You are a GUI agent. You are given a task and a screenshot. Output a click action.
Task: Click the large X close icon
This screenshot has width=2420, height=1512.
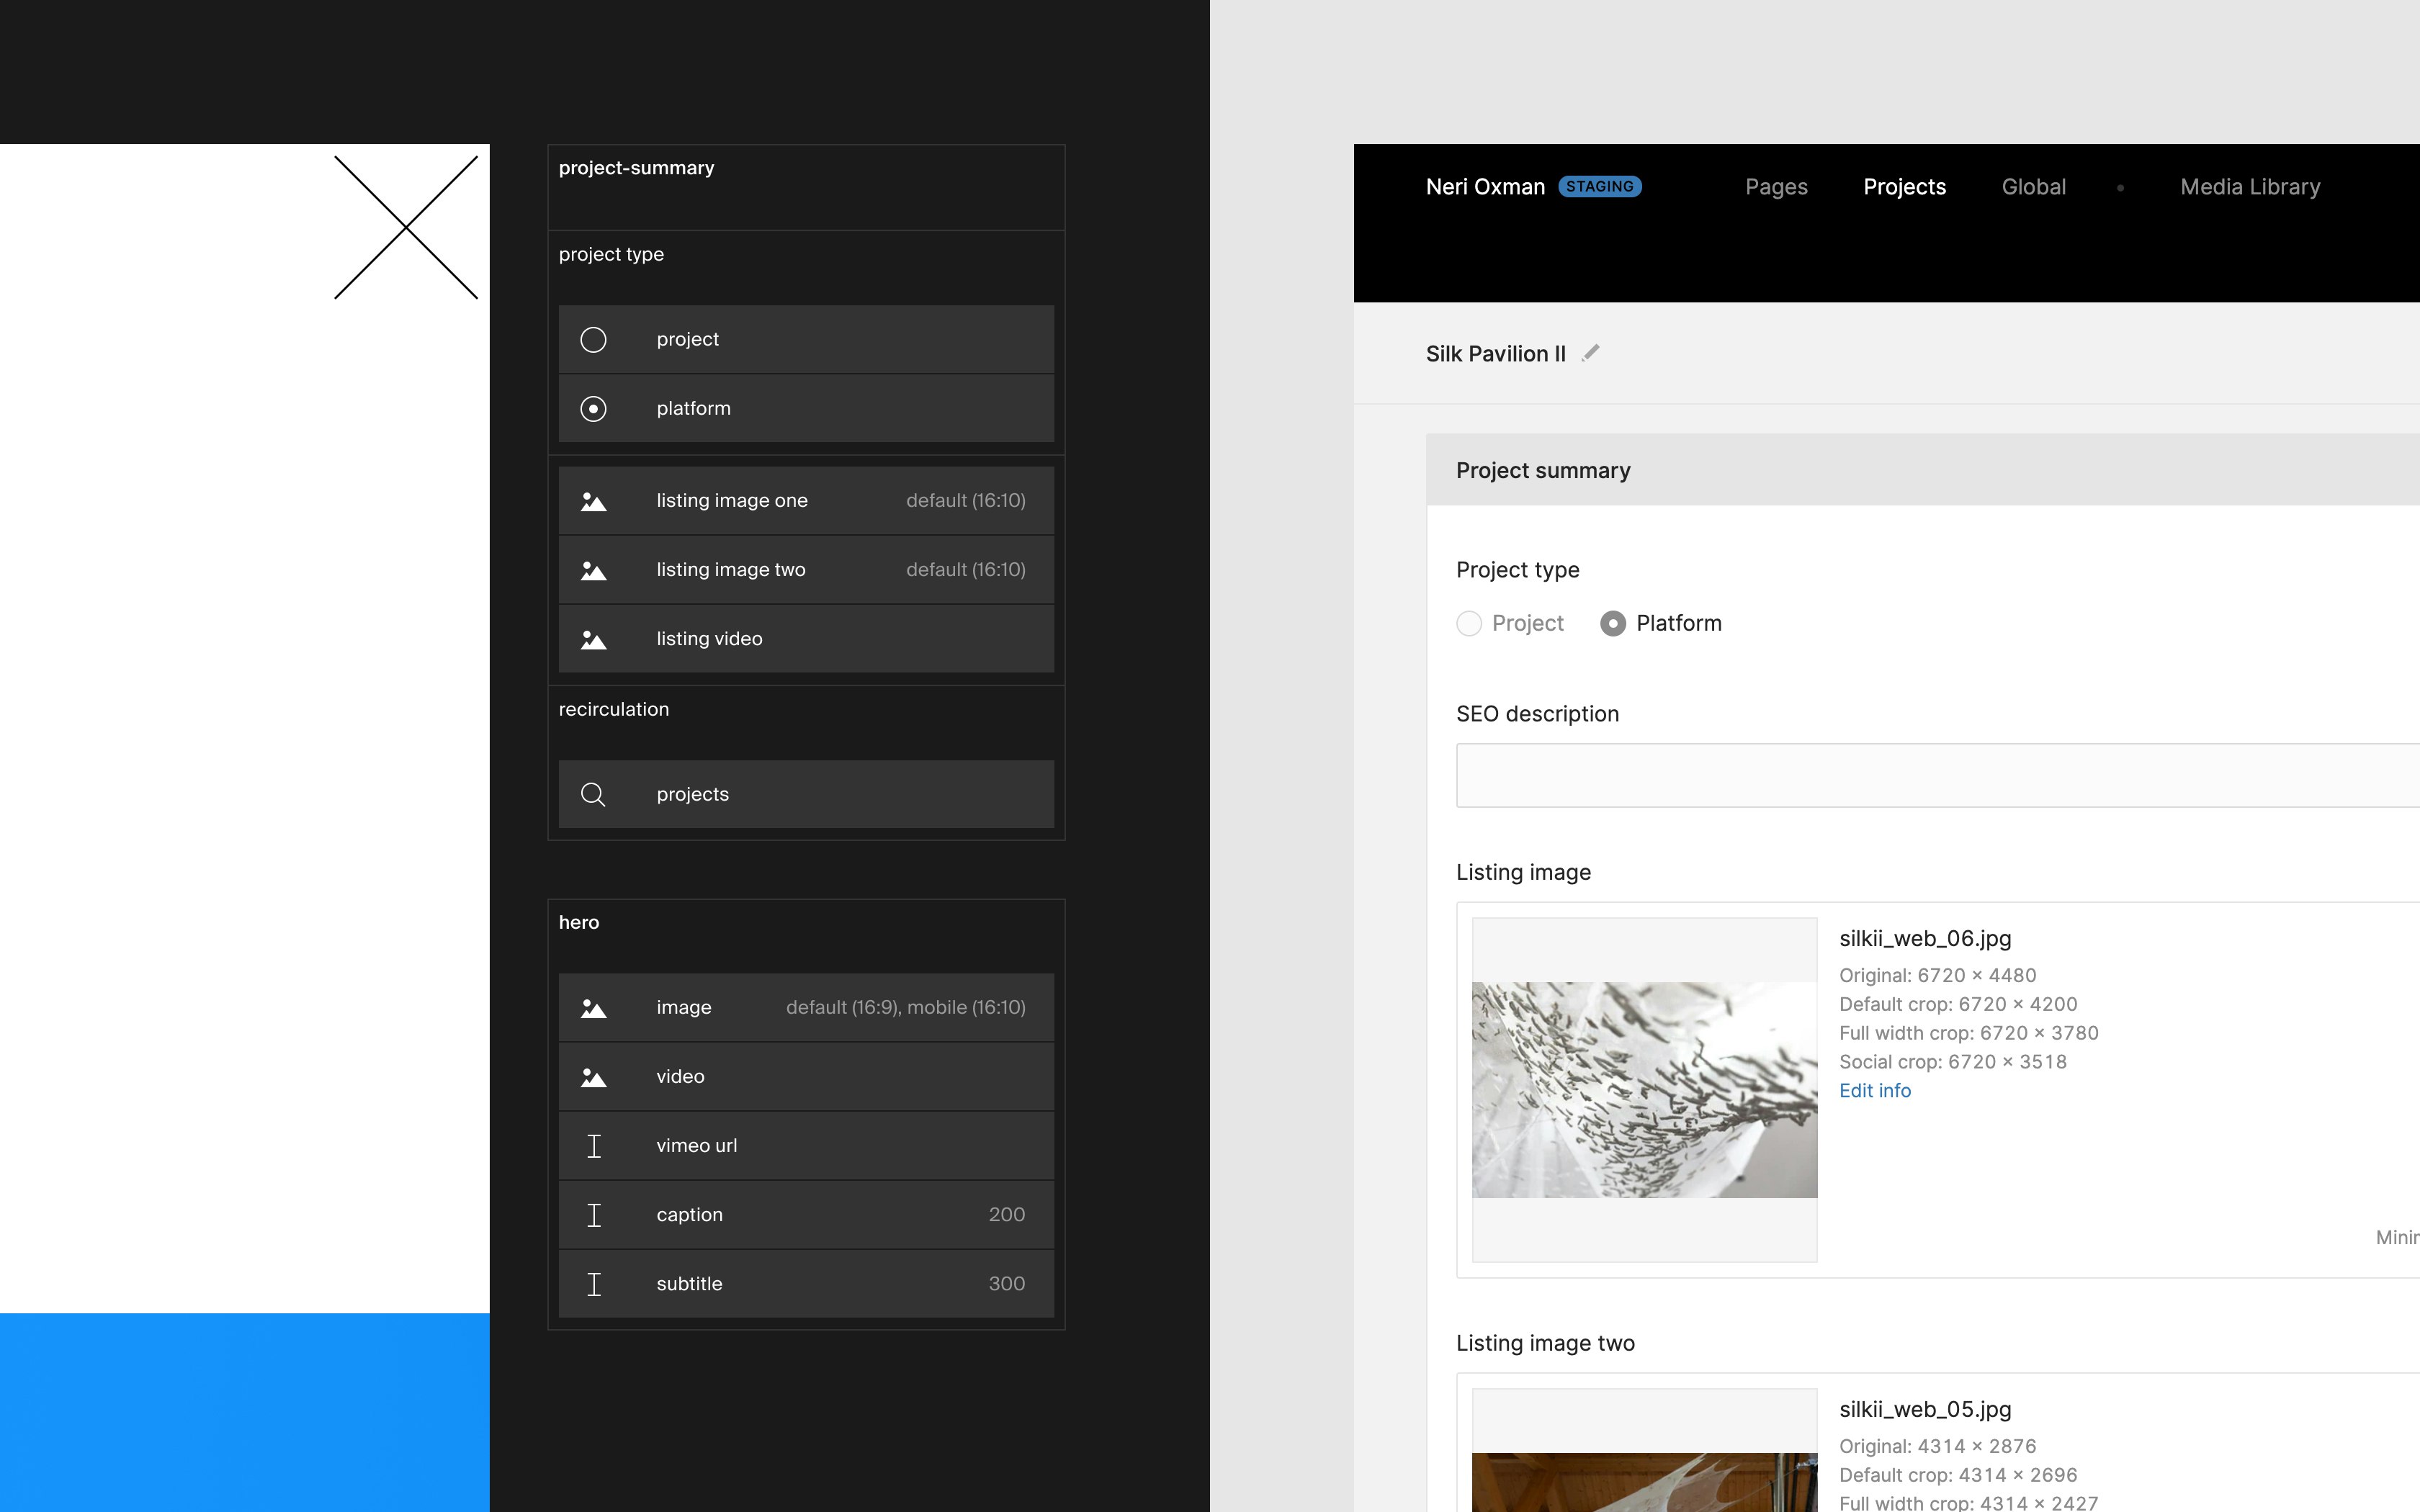[x=406, y=227]
